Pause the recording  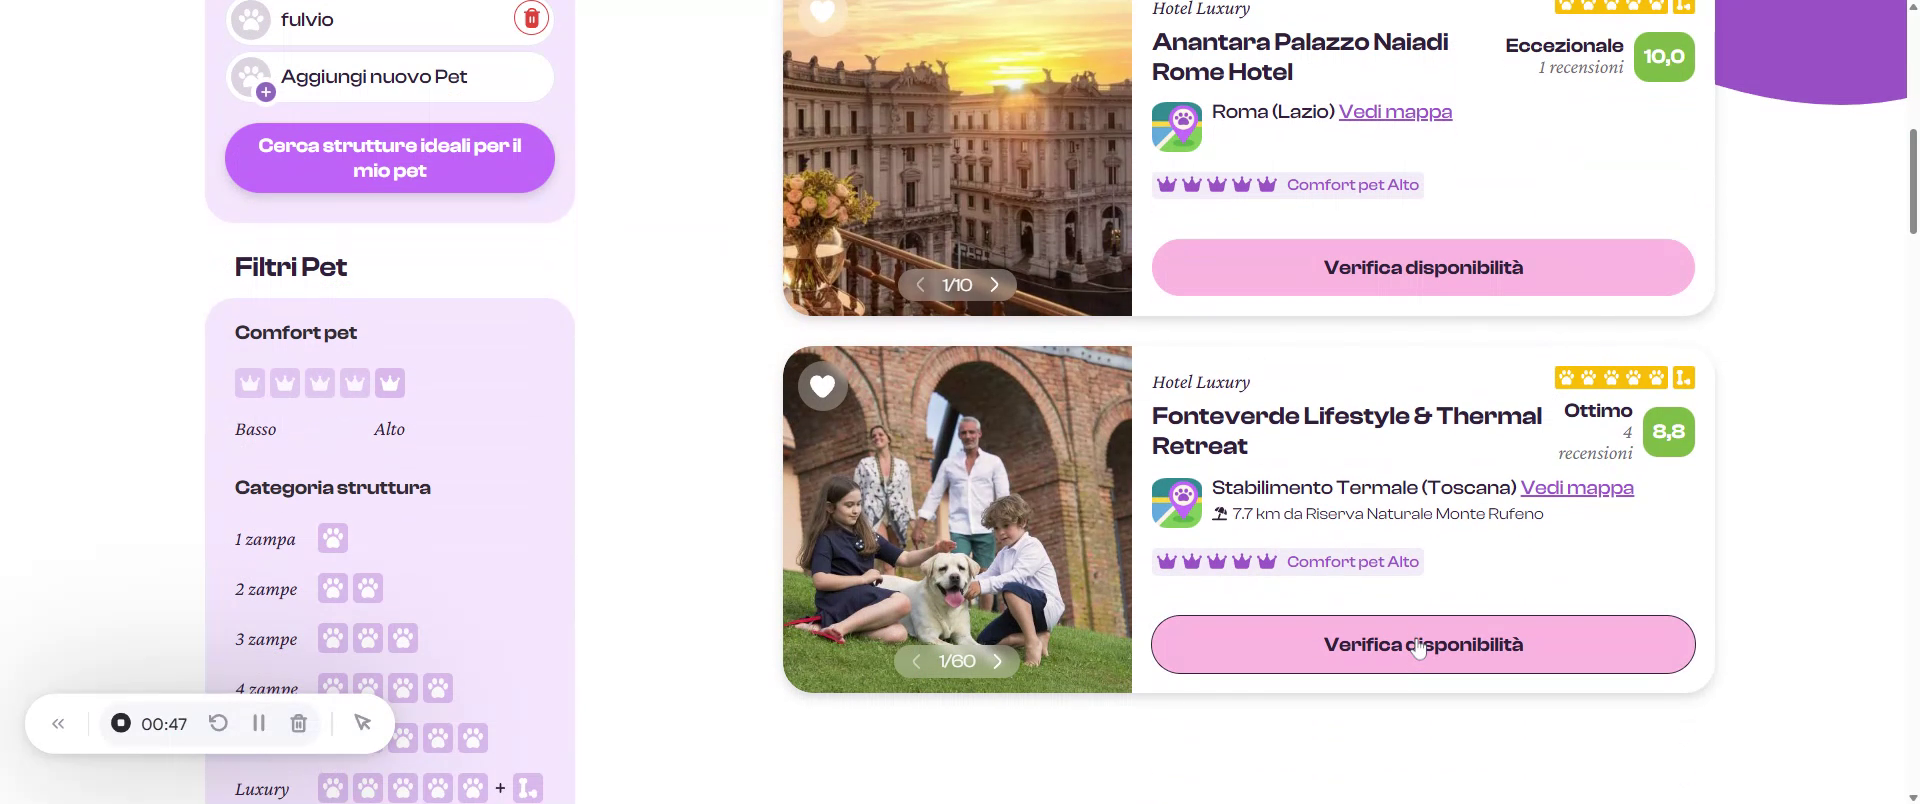tap(259, 723)
